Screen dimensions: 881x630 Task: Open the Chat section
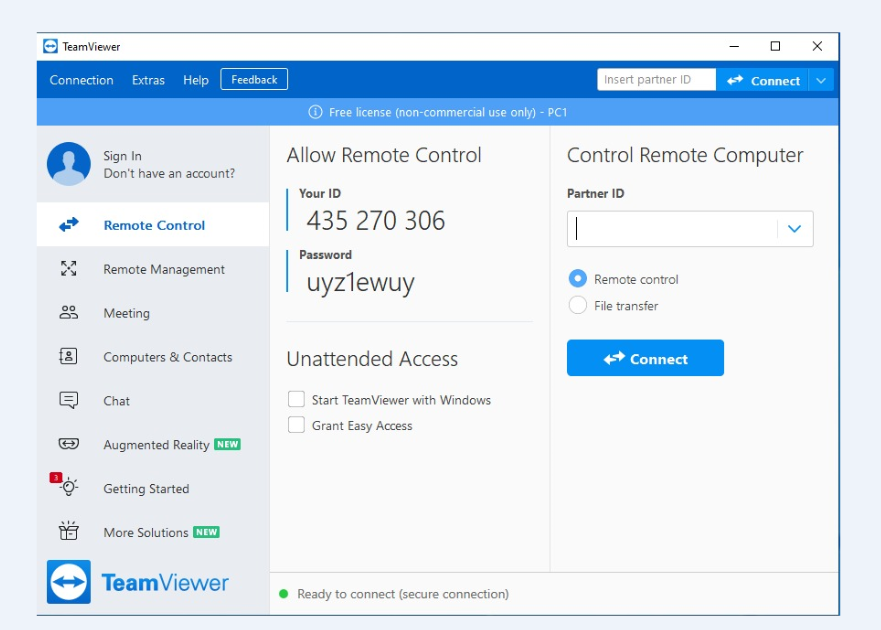pos(153,400)
